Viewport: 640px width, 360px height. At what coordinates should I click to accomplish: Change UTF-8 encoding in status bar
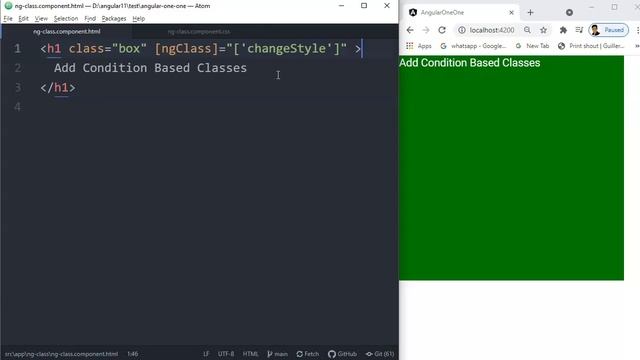click(x=226, y=354)
